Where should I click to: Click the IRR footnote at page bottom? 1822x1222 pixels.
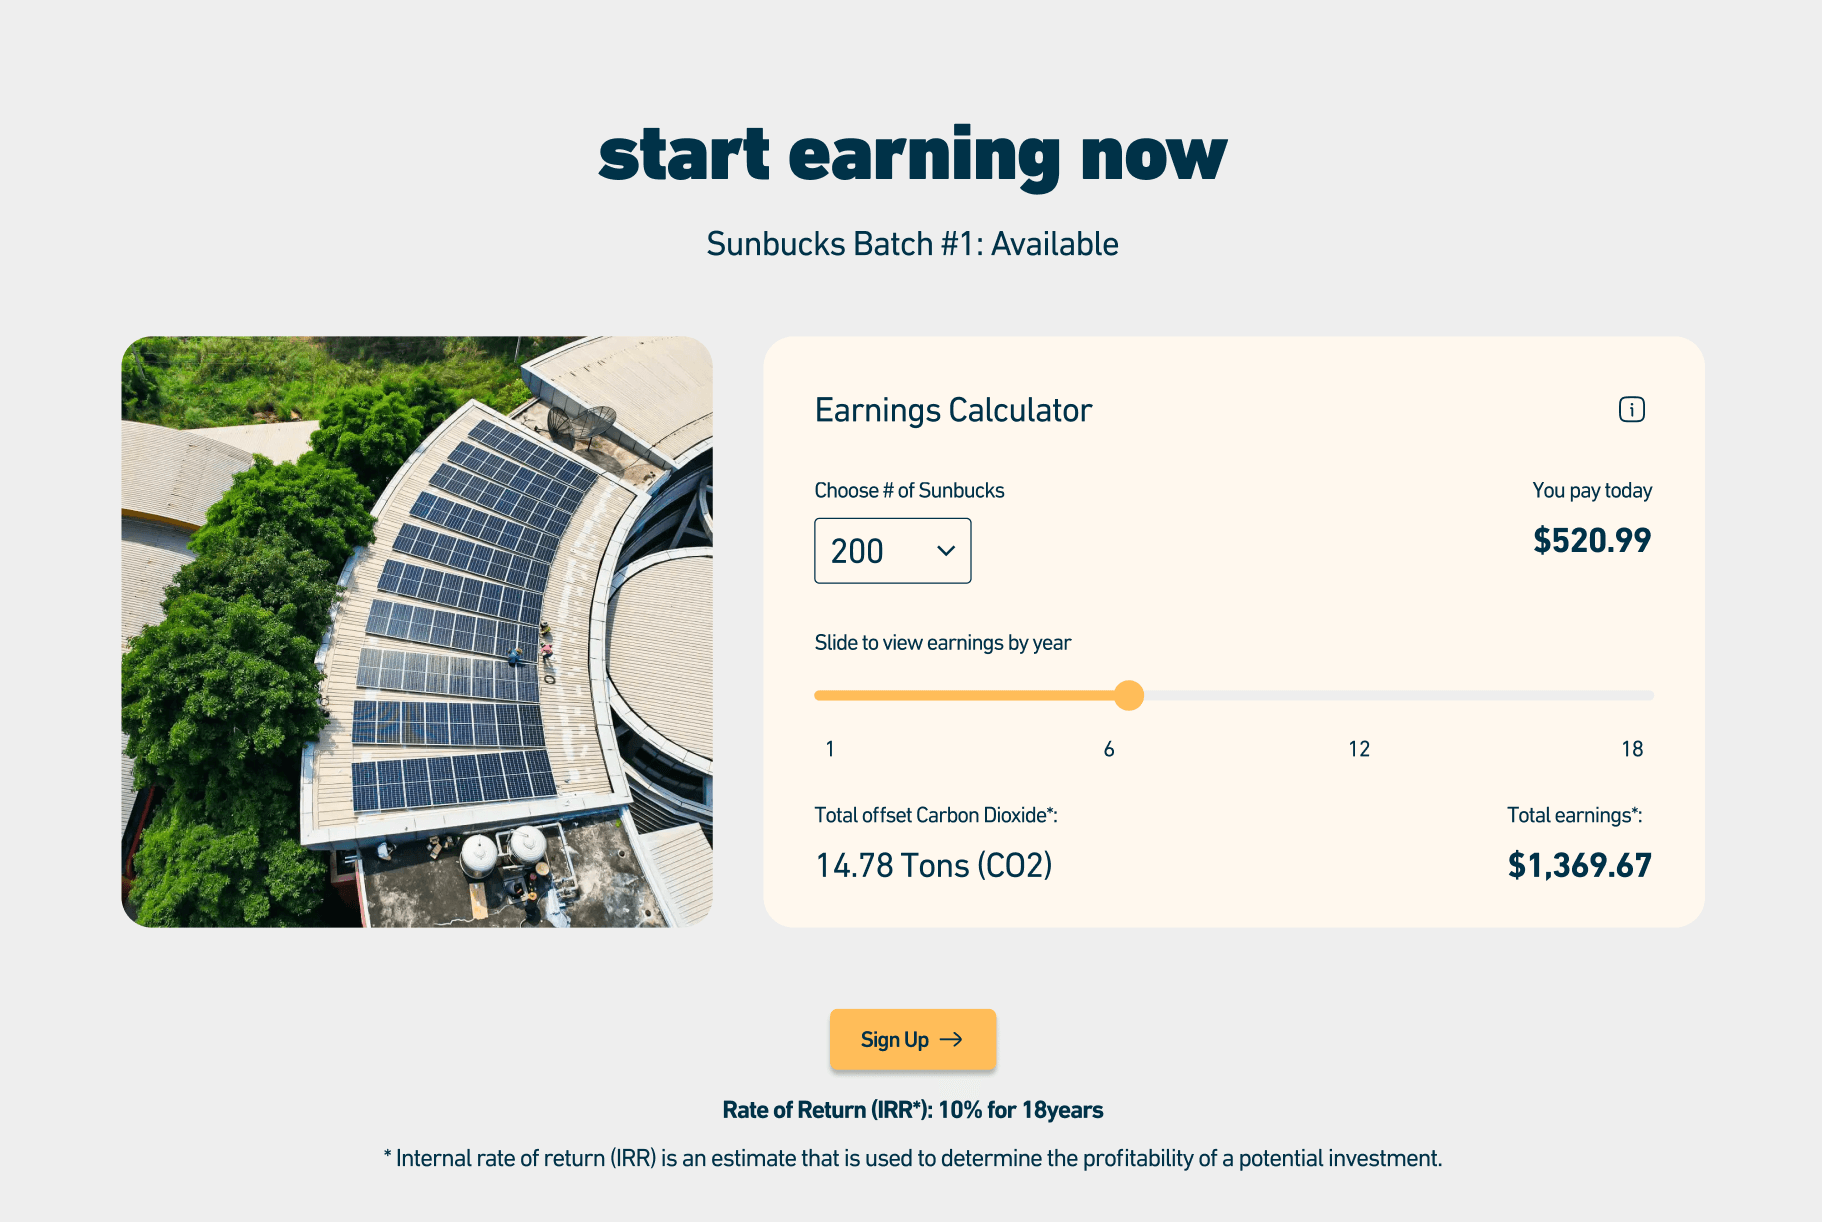coord(911,1158)
